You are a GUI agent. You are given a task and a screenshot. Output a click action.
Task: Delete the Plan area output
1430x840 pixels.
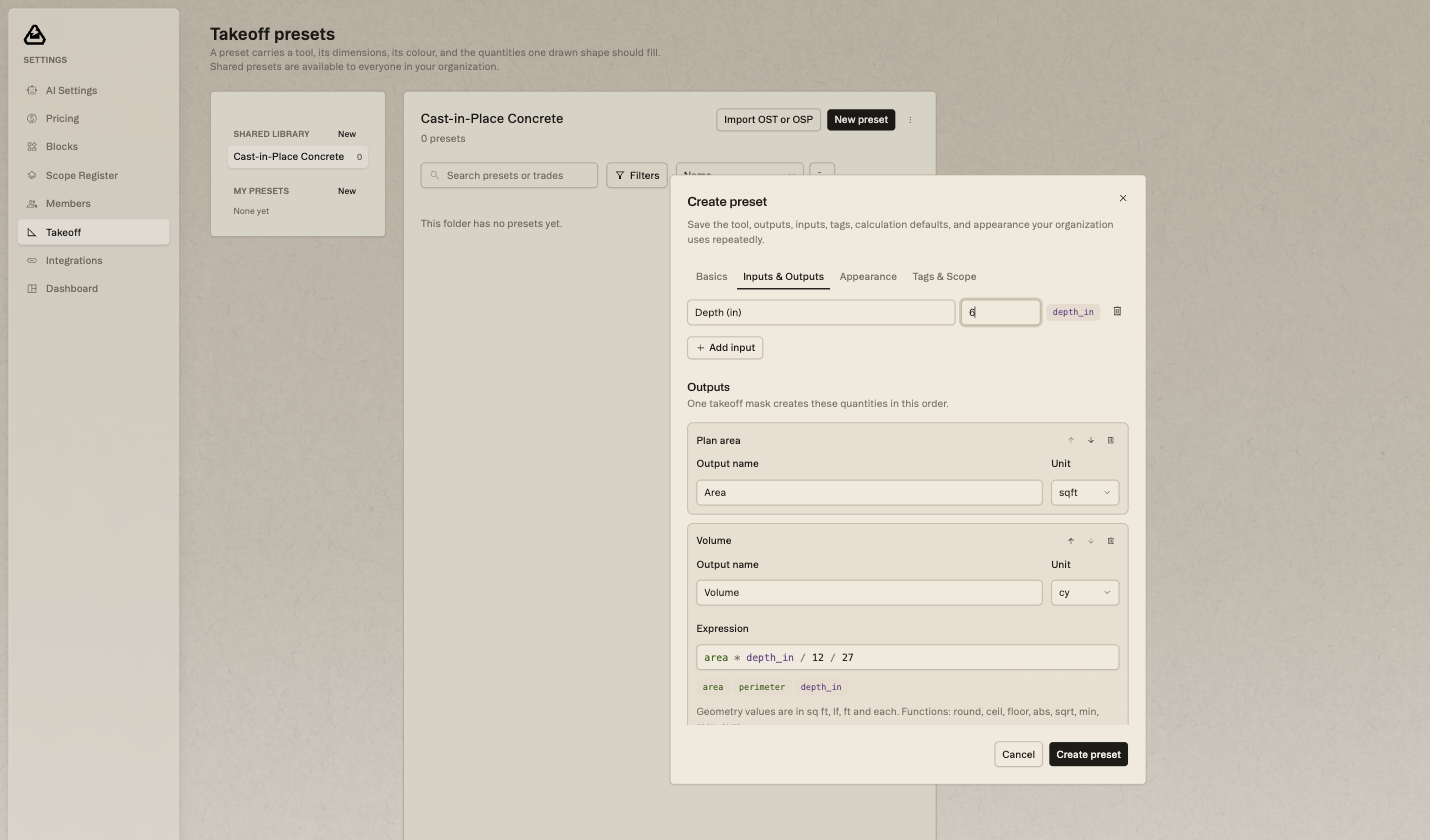pyautogui.click(x=1110, y=440)
